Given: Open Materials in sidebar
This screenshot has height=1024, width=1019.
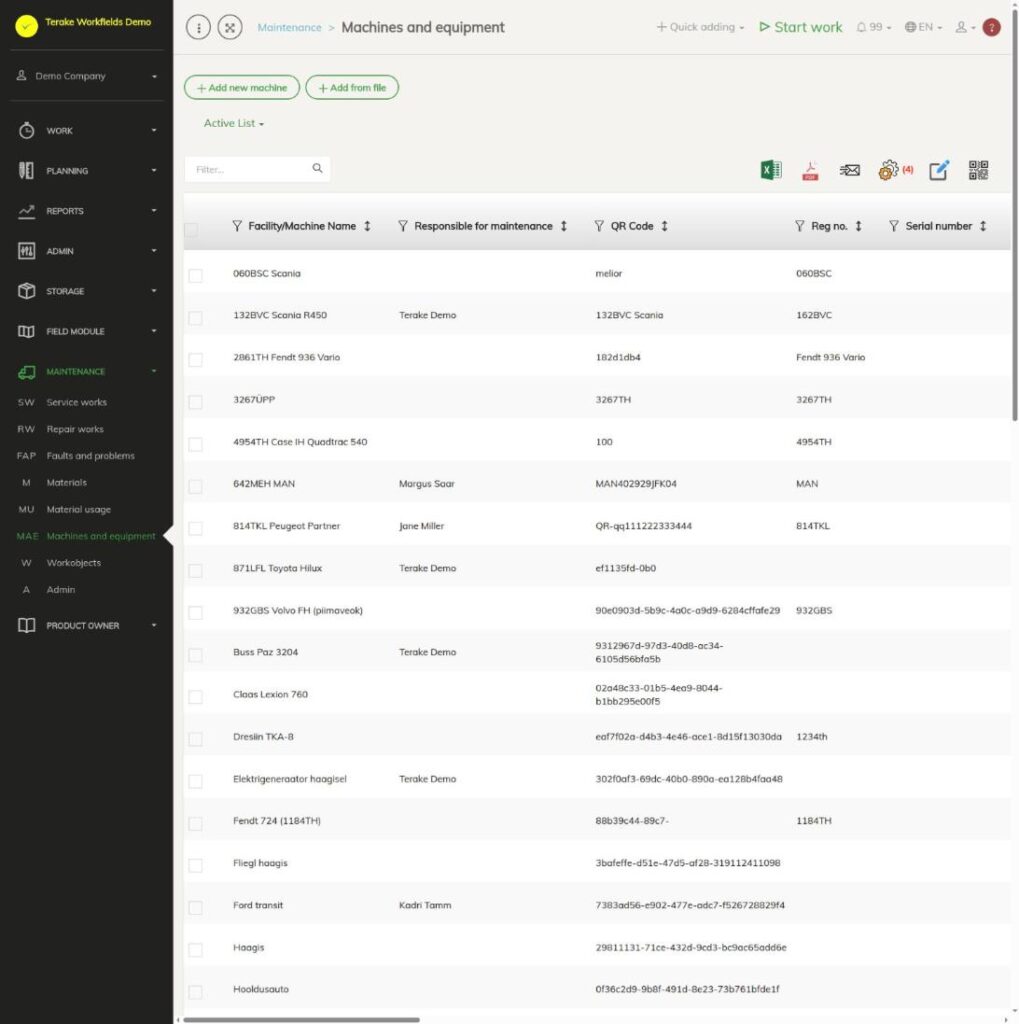Looking at the screenshot, I should pyautogui.click(x=67, y=483).
